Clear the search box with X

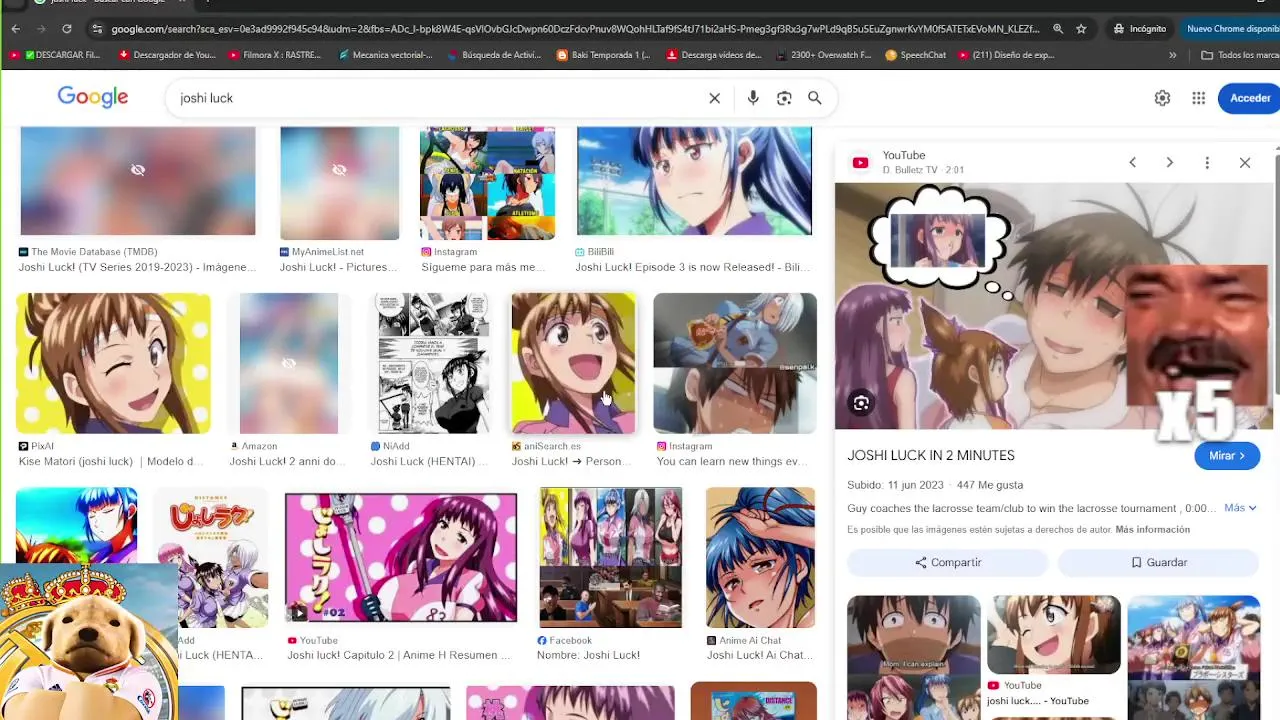click(714, 98)
